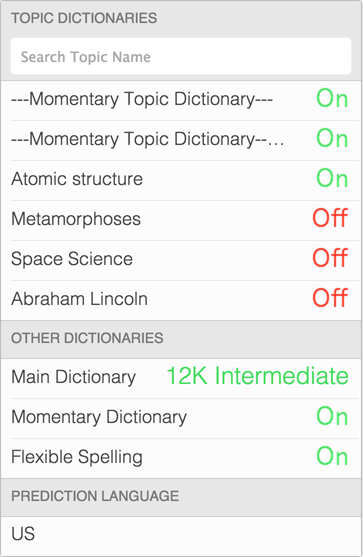Screen dimensions: 363x557
Task: Turn on Abraham Lincoln via Off status
Action: [330, 298]
